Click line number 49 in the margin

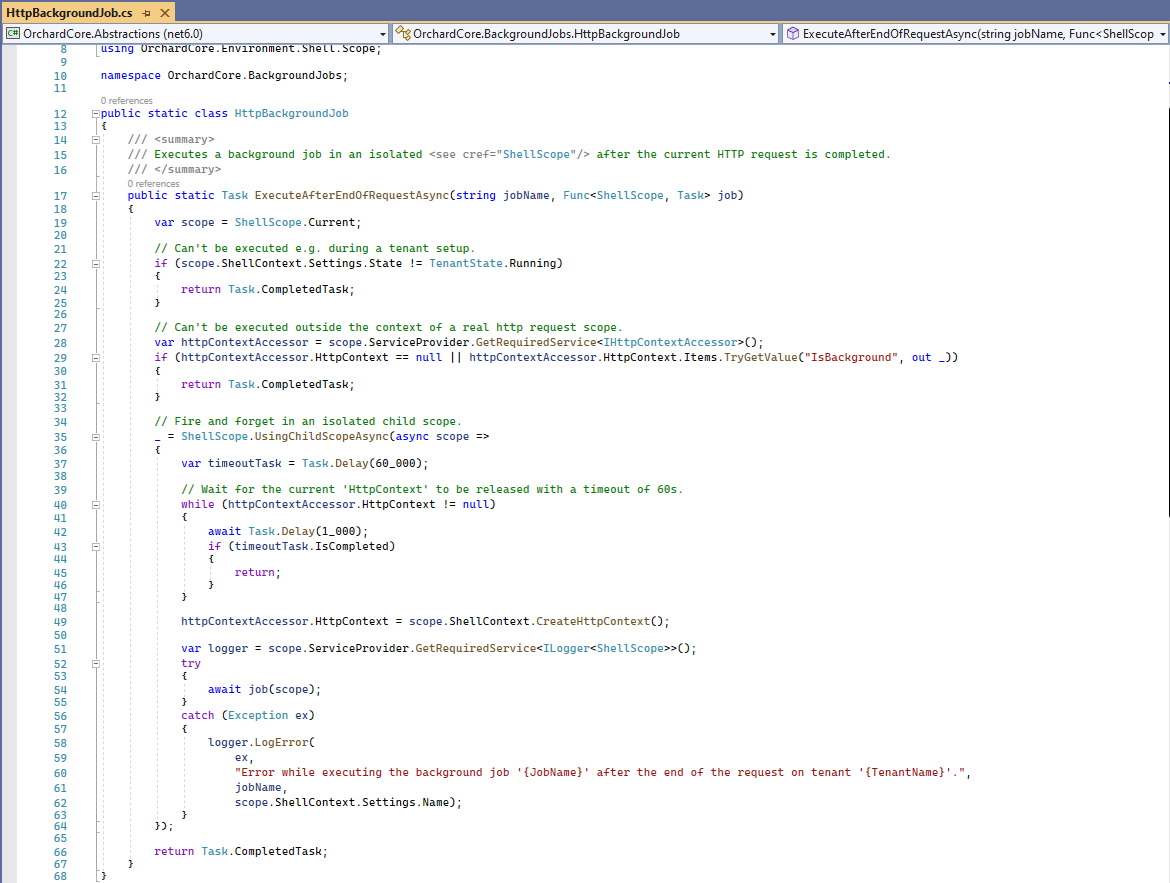click(x=60, y=622)
